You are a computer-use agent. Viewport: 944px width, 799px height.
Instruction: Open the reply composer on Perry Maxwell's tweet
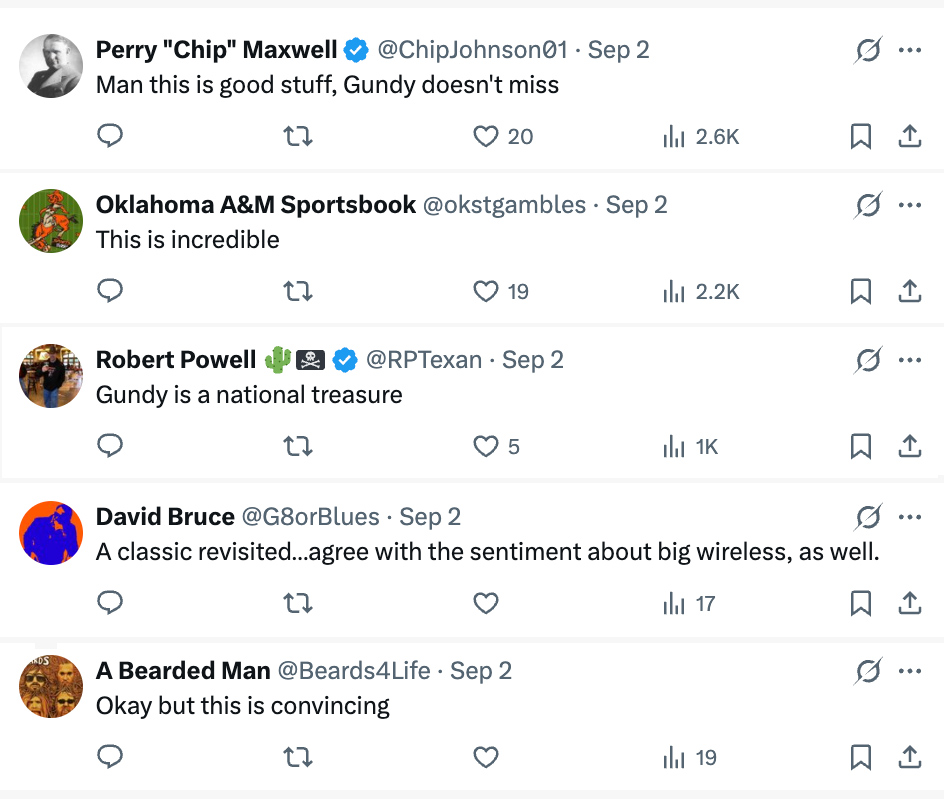(x=110, y=136)
